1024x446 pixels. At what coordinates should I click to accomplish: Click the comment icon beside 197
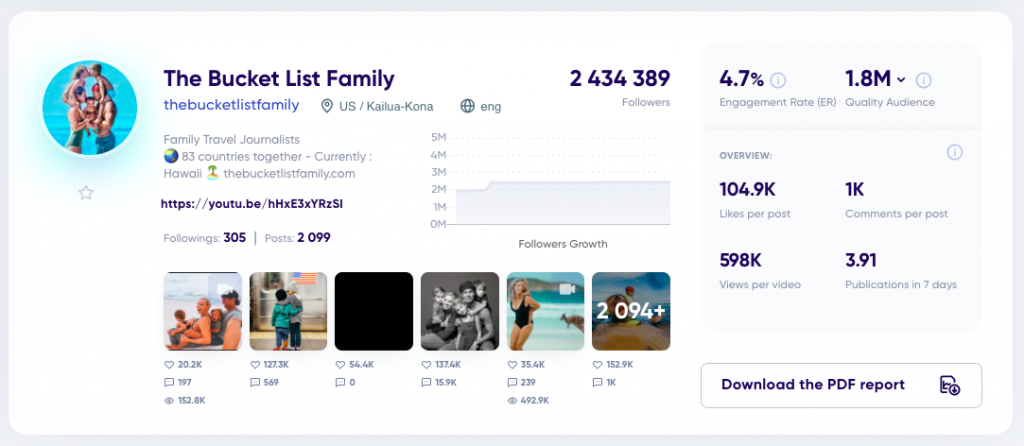tap(169, 383)
